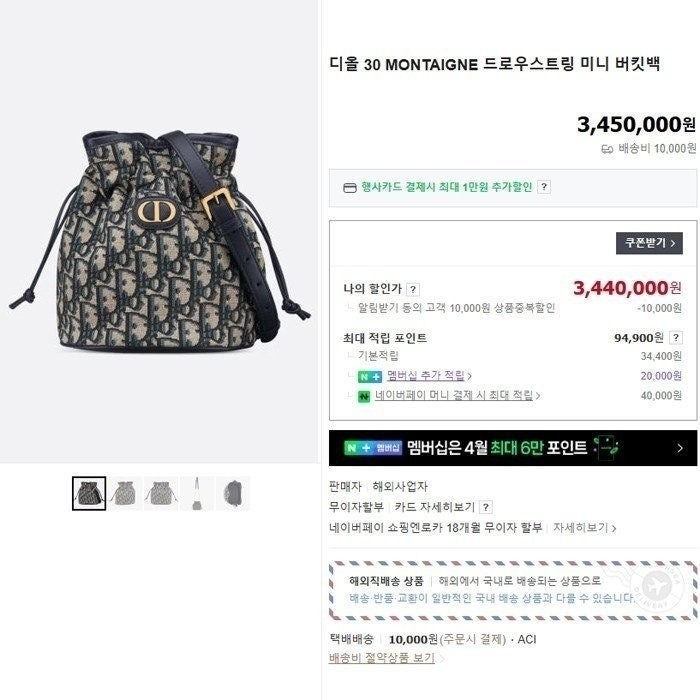Image resolution: width=700 pixels, height=700 pixels.
Task: Open 배송비 절약상품 보기 link
Action: (382, 658)
